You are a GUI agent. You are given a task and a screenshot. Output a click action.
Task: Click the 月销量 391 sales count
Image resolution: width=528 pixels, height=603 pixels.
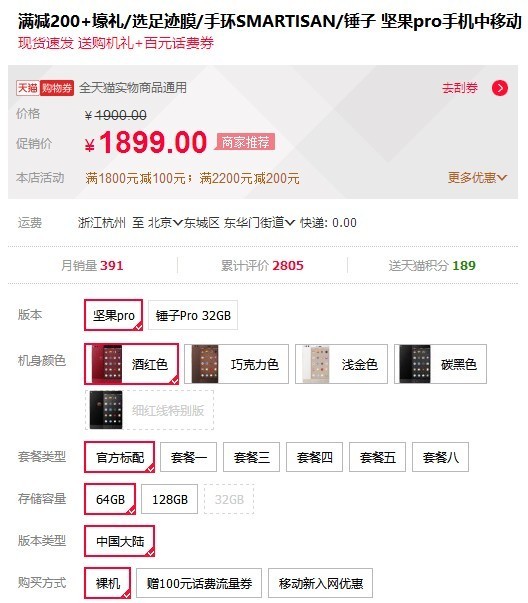pos(92,265)
